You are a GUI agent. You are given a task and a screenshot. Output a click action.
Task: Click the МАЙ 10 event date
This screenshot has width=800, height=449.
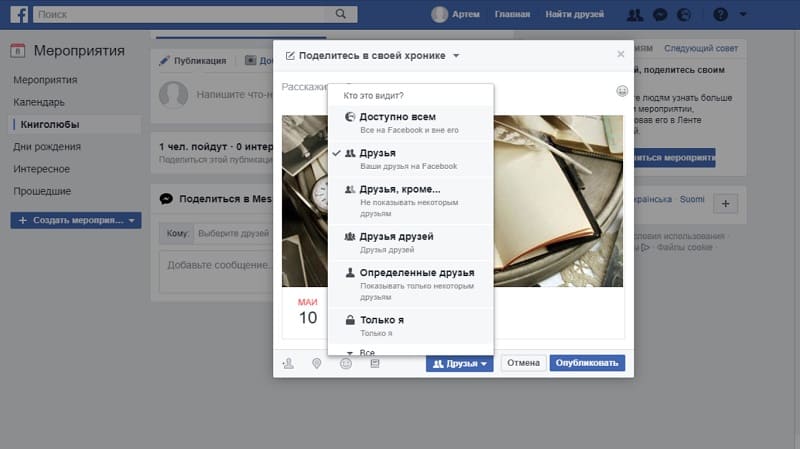pos(308,312)
